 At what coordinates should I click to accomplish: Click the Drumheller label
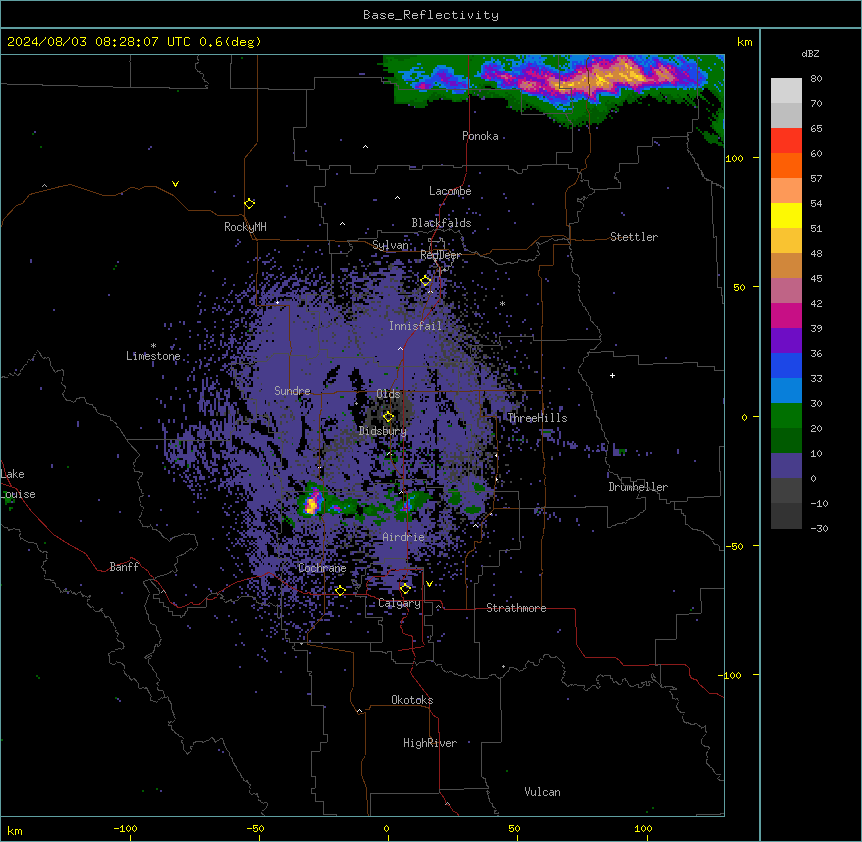coord(638,487)
